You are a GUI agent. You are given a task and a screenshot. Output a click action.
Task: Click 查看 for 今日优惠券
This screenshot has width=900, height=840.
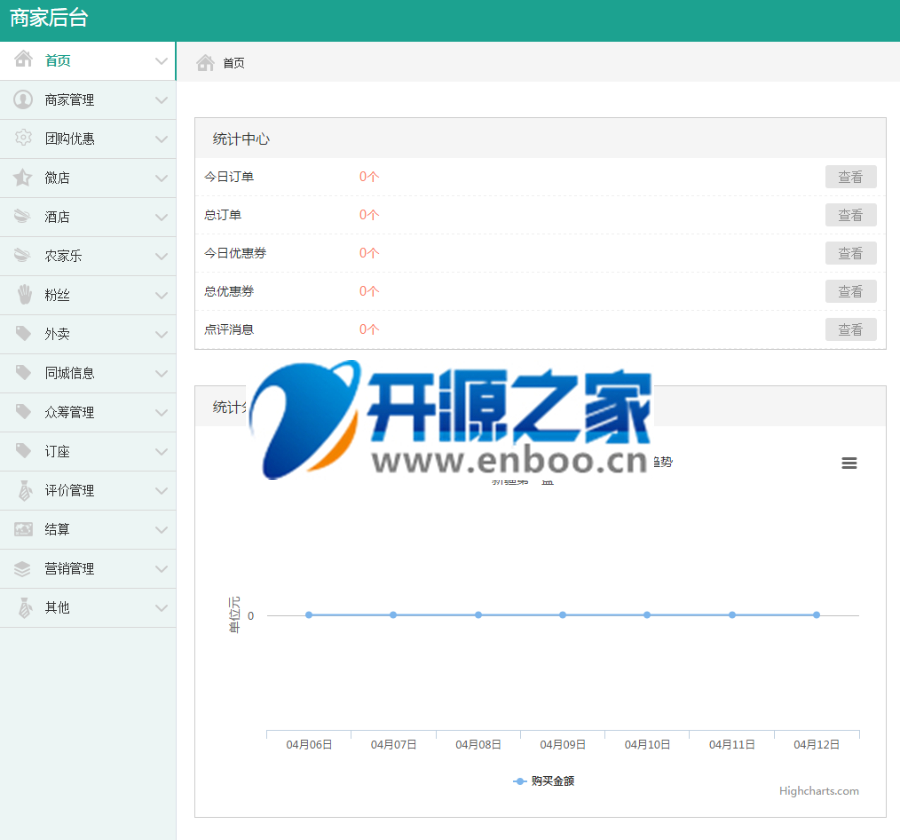(851, 253)
